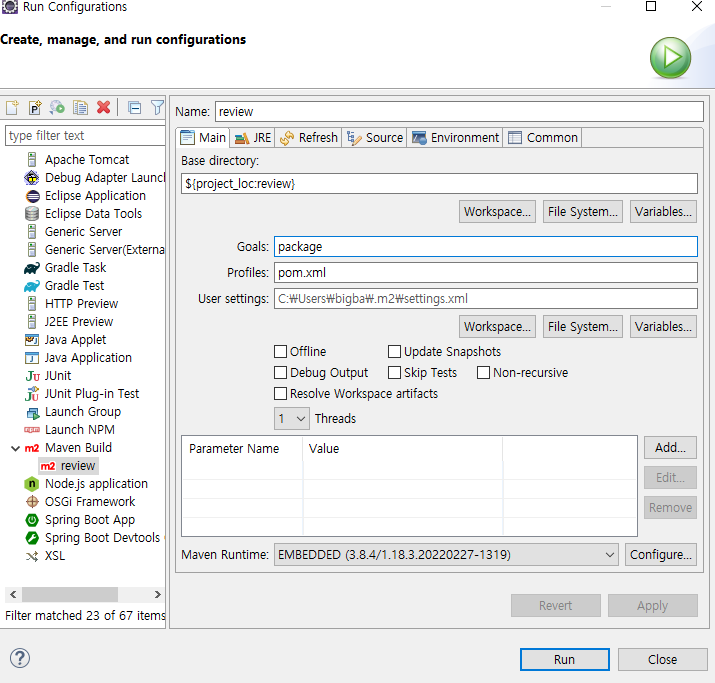Switch to the Source tab
715x683 pixels.
pos(375,138)
